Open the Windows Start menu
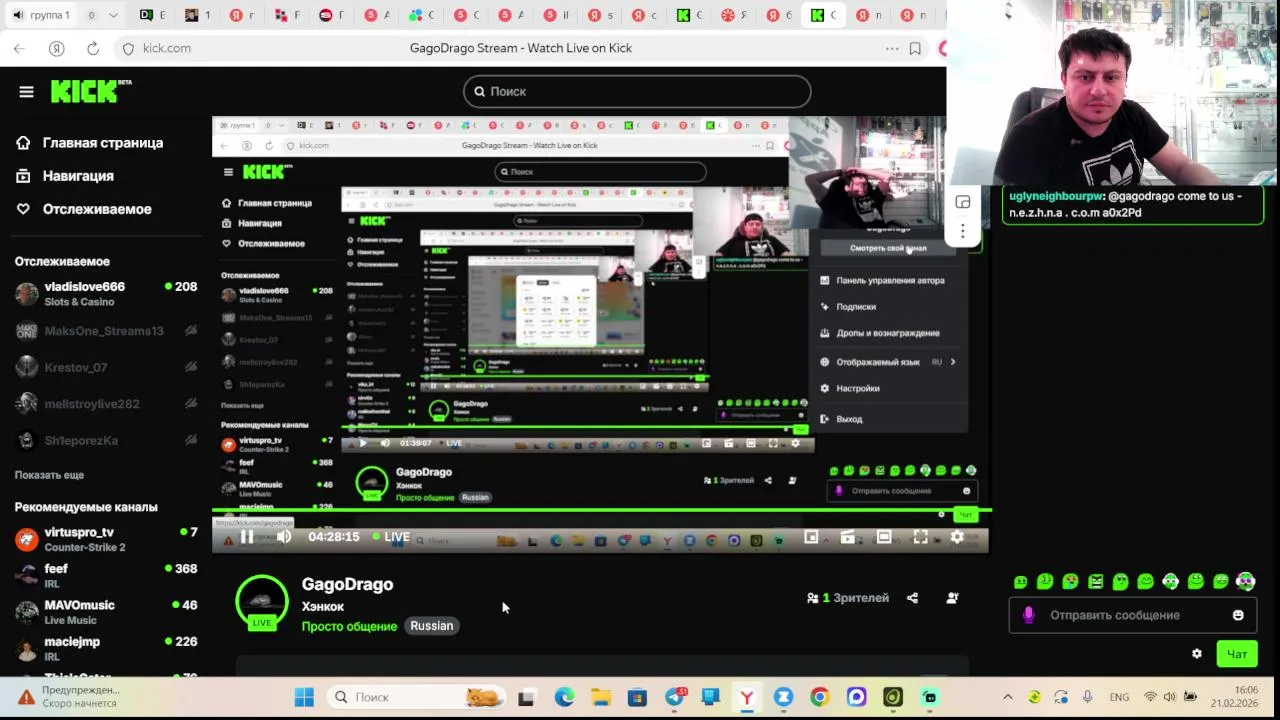 pos(305,697)
